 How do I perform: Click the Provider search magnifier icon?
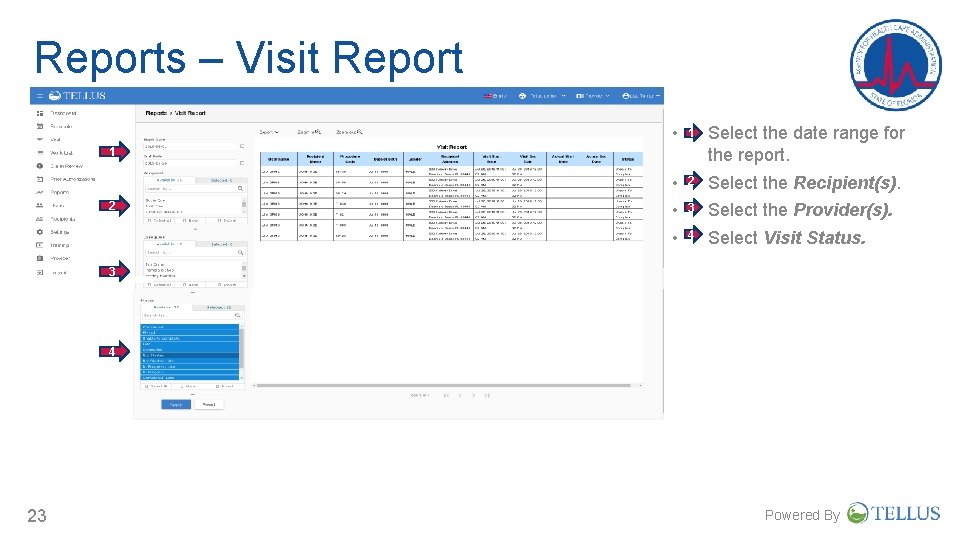(241, 252)
